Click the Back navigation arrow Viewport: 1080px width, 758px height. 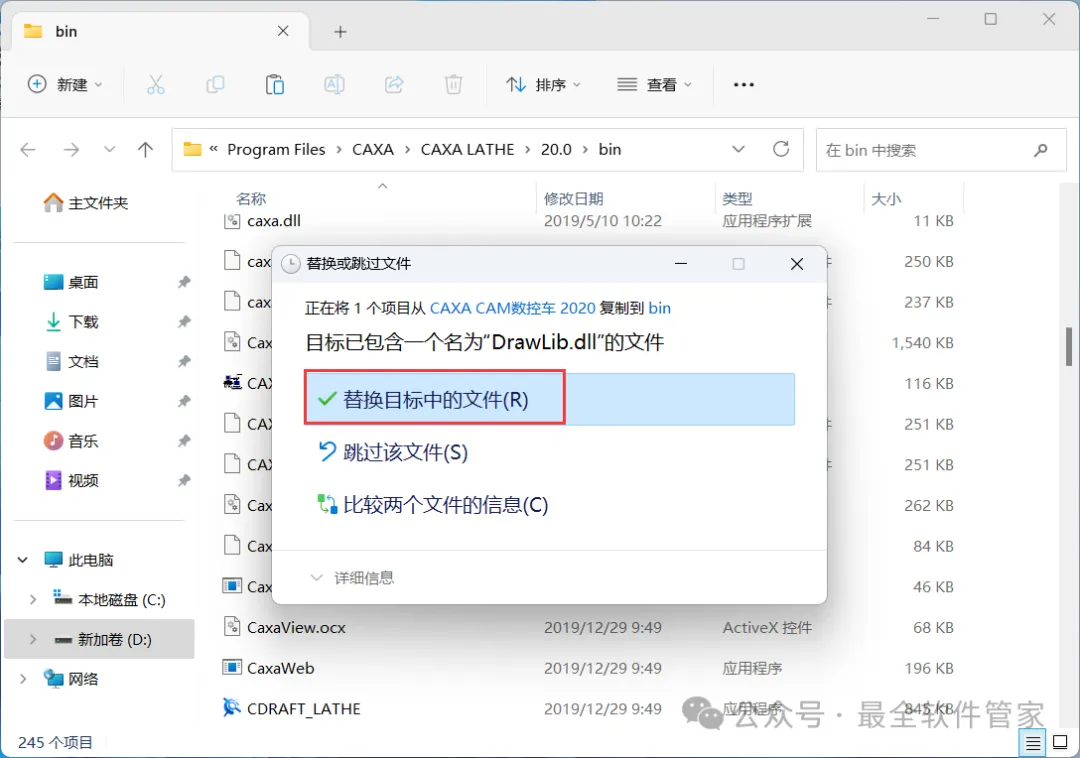tap(28, 150)
